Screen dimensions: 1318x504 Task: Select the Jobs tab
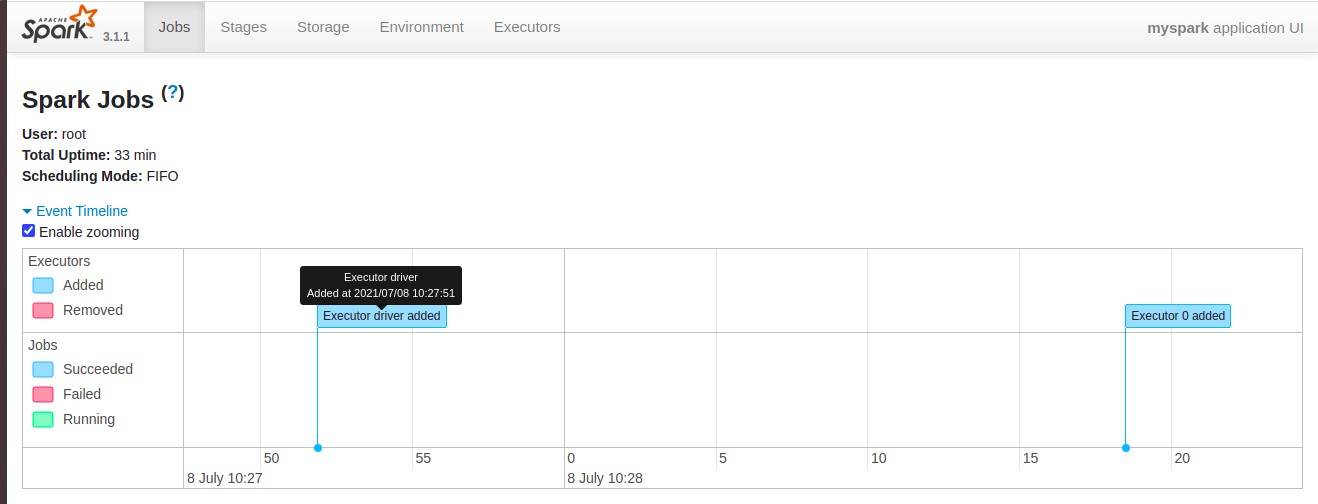(x=174, y=27)
